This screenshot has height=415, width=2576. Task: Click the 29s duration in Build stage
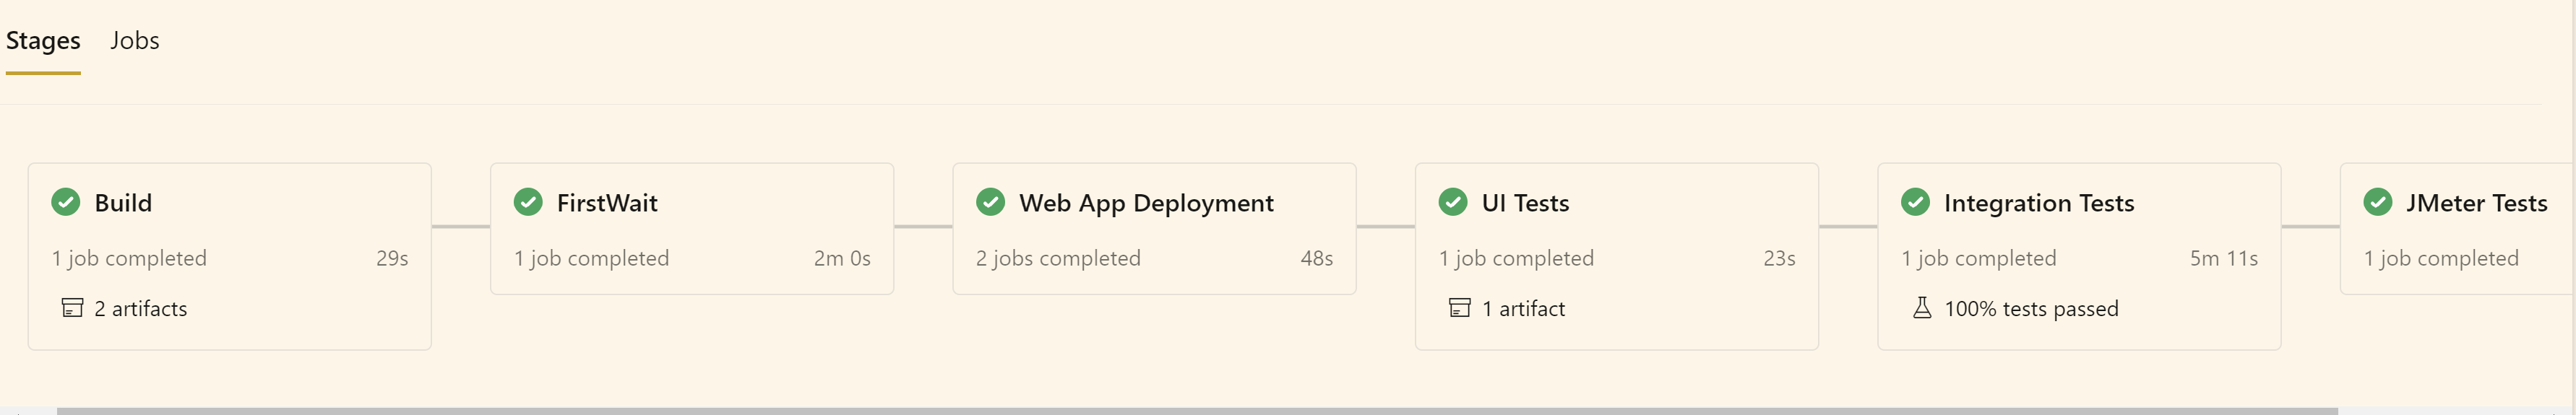click(392, 258)
